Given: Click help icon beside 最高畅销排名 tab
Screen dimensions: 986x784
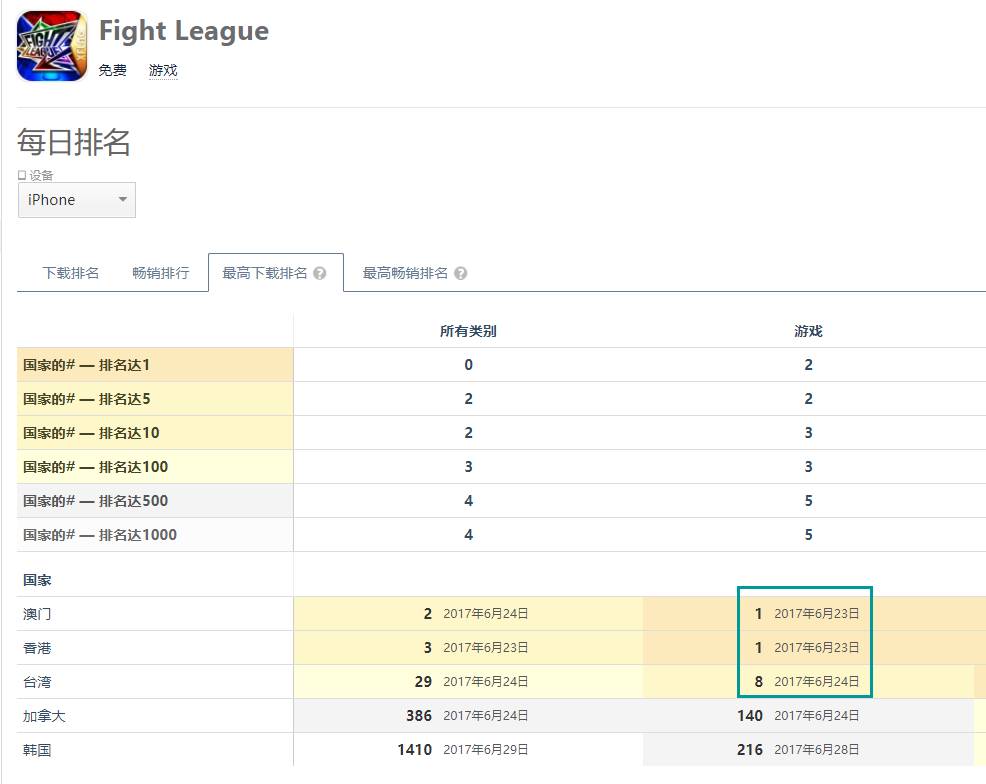Looking at the screenshot, I should point(460,273).
